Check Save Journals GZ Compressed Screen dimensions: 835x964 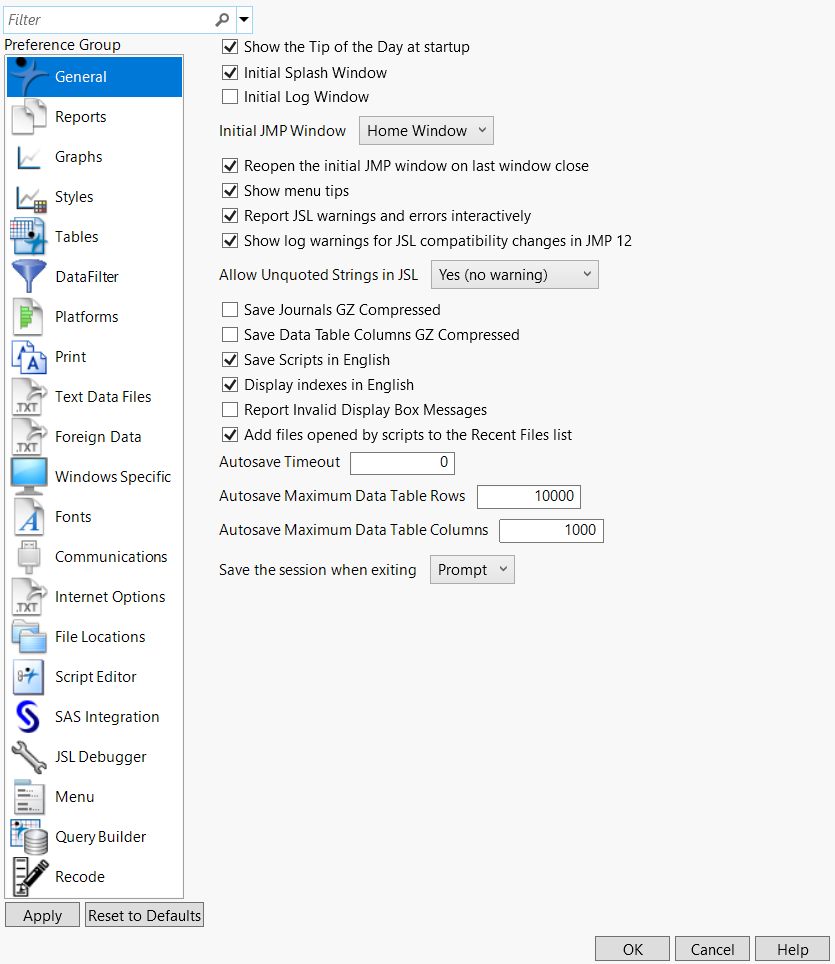coord(229,309)
